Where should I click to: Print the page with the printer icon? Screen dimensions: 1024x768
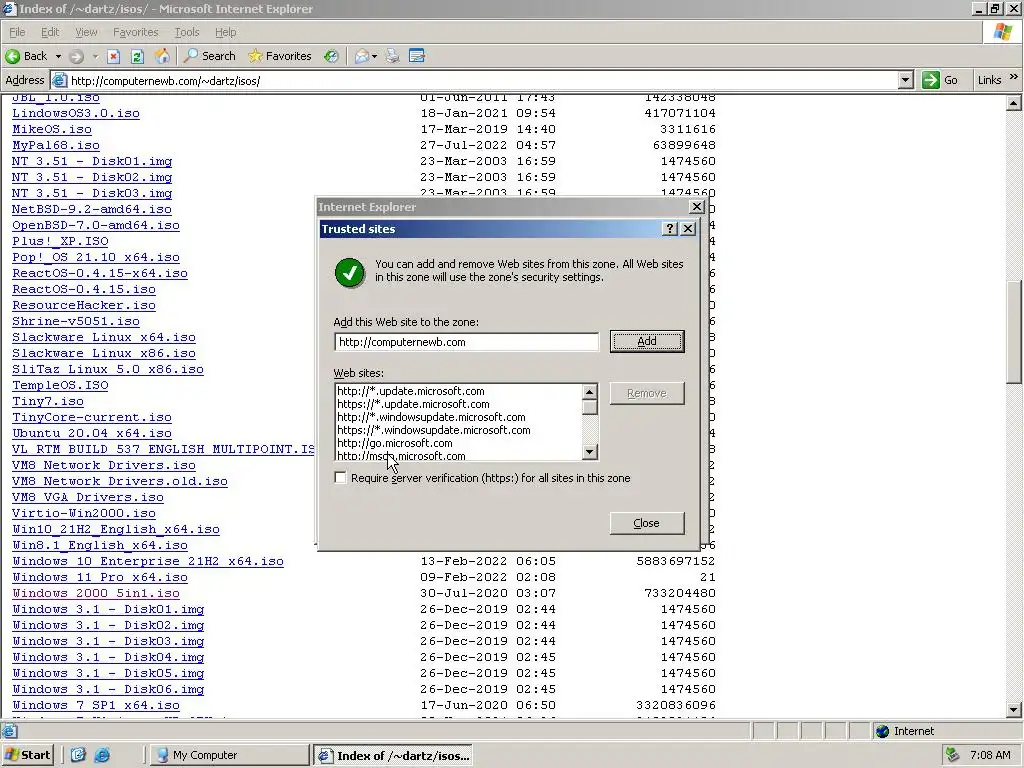tap(392, 56)
